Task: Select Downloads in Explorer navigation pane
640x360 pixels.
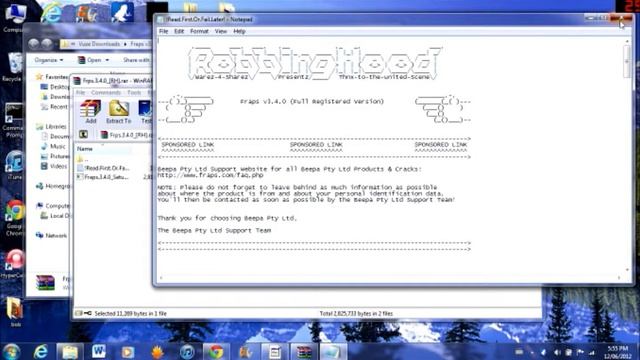Action: (55, 97)
